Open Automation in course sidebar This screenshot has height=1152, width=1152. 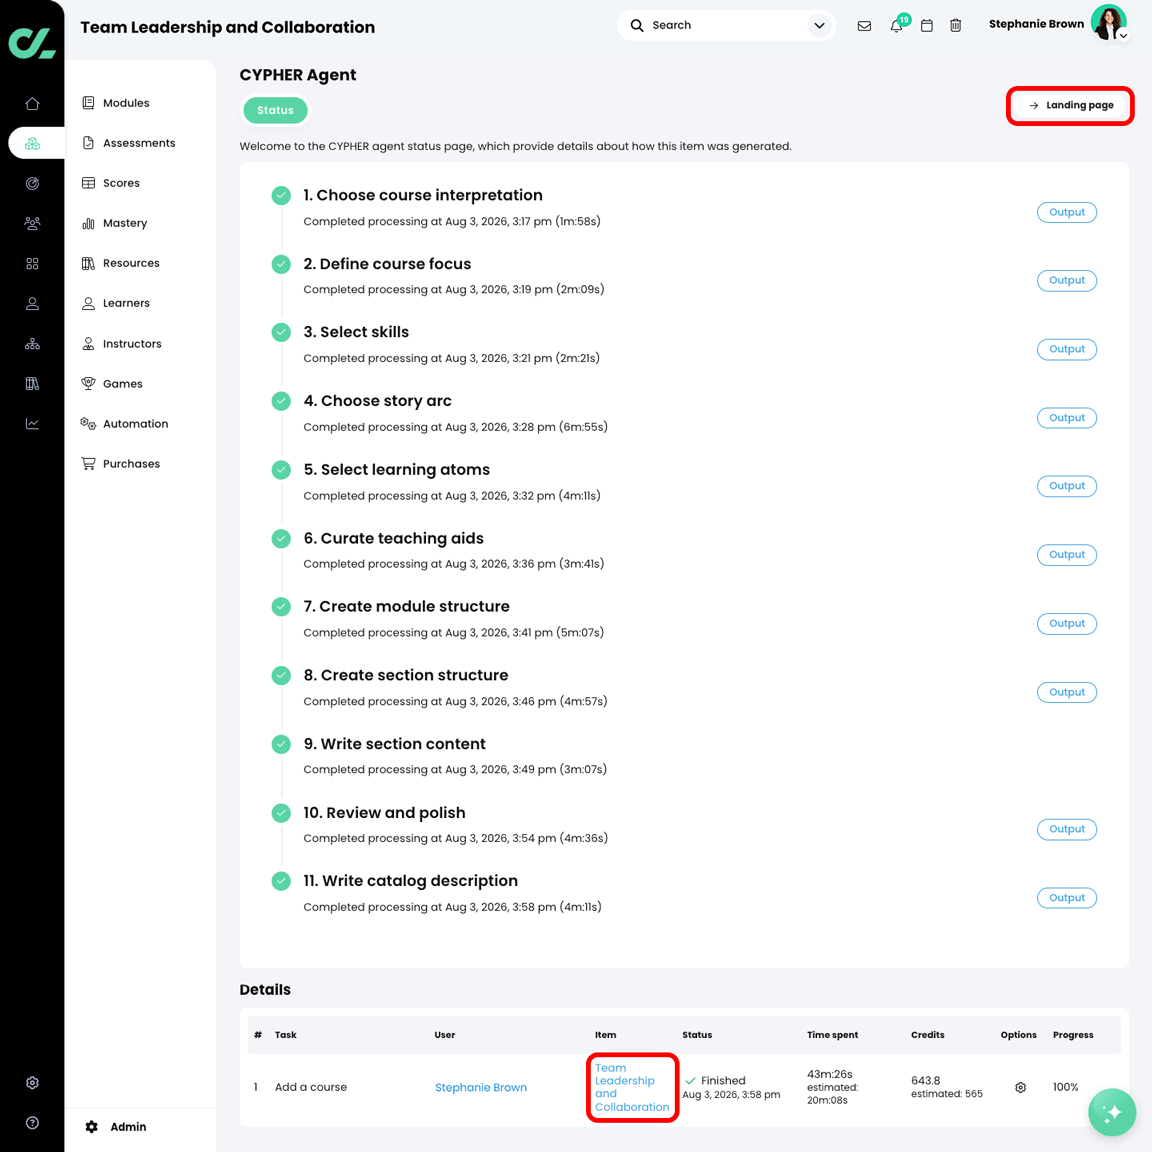click(125, 424)
